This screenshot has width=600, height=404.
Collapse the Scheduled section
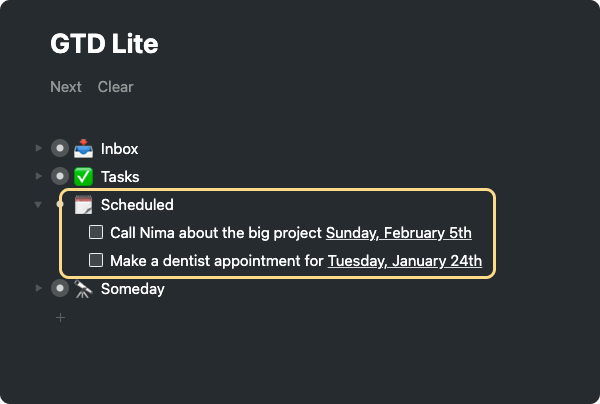tap(38, 205)
